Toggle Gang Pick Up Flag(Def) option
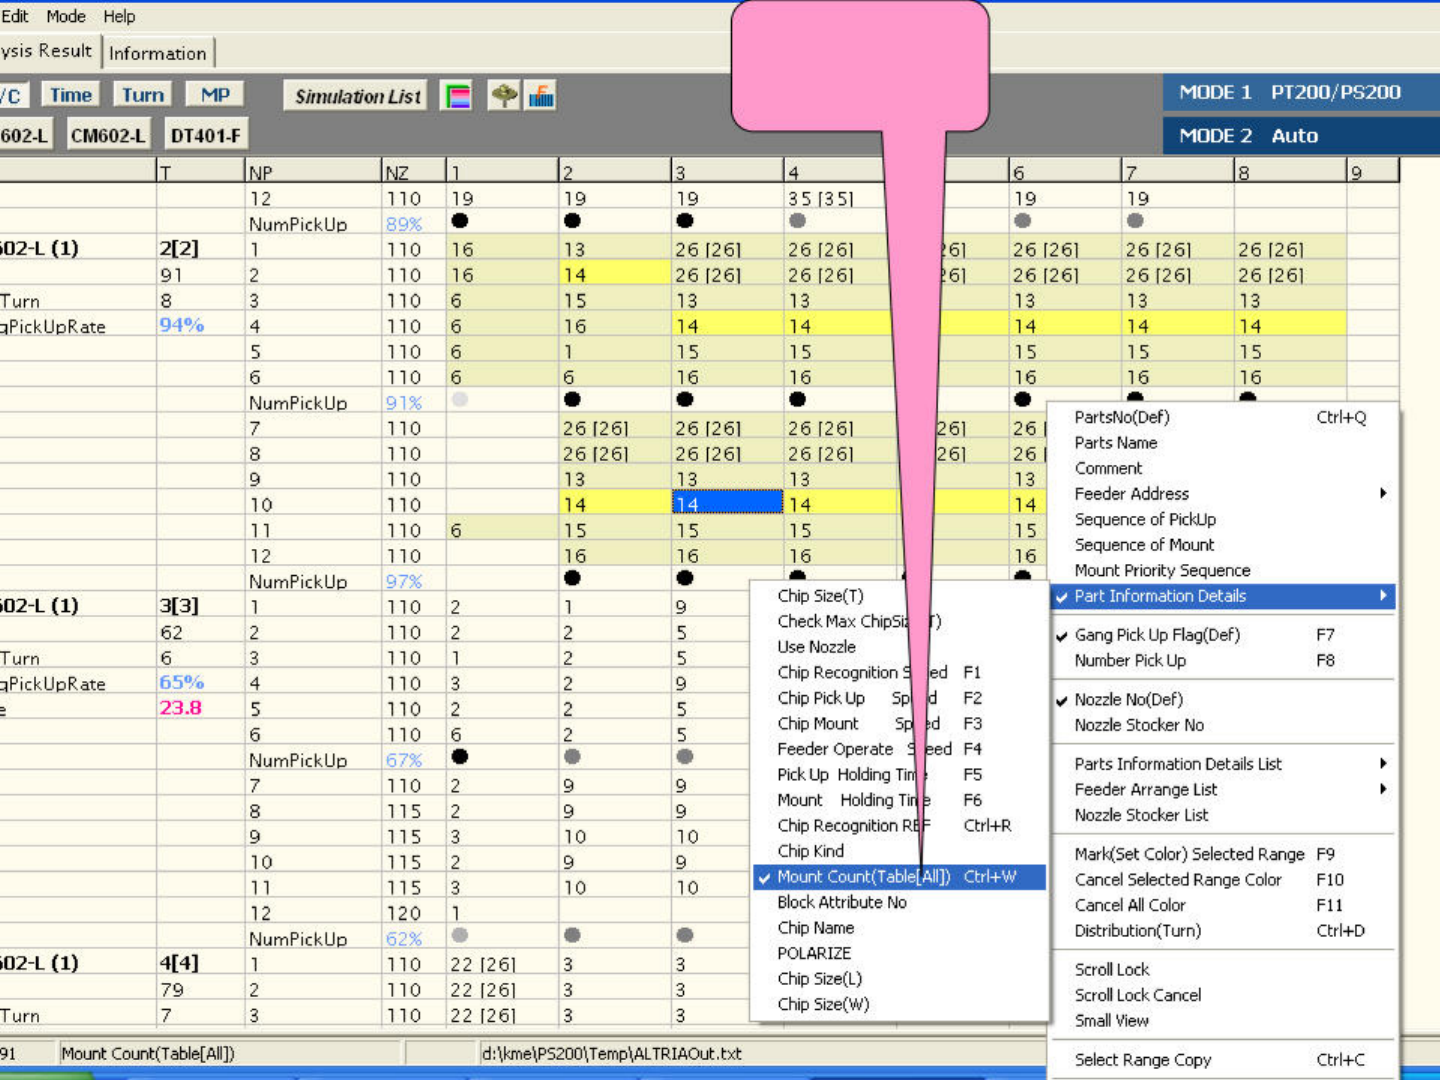Image resolution: width=1440 pixels, height=1080 pixels. [1156, 635]
